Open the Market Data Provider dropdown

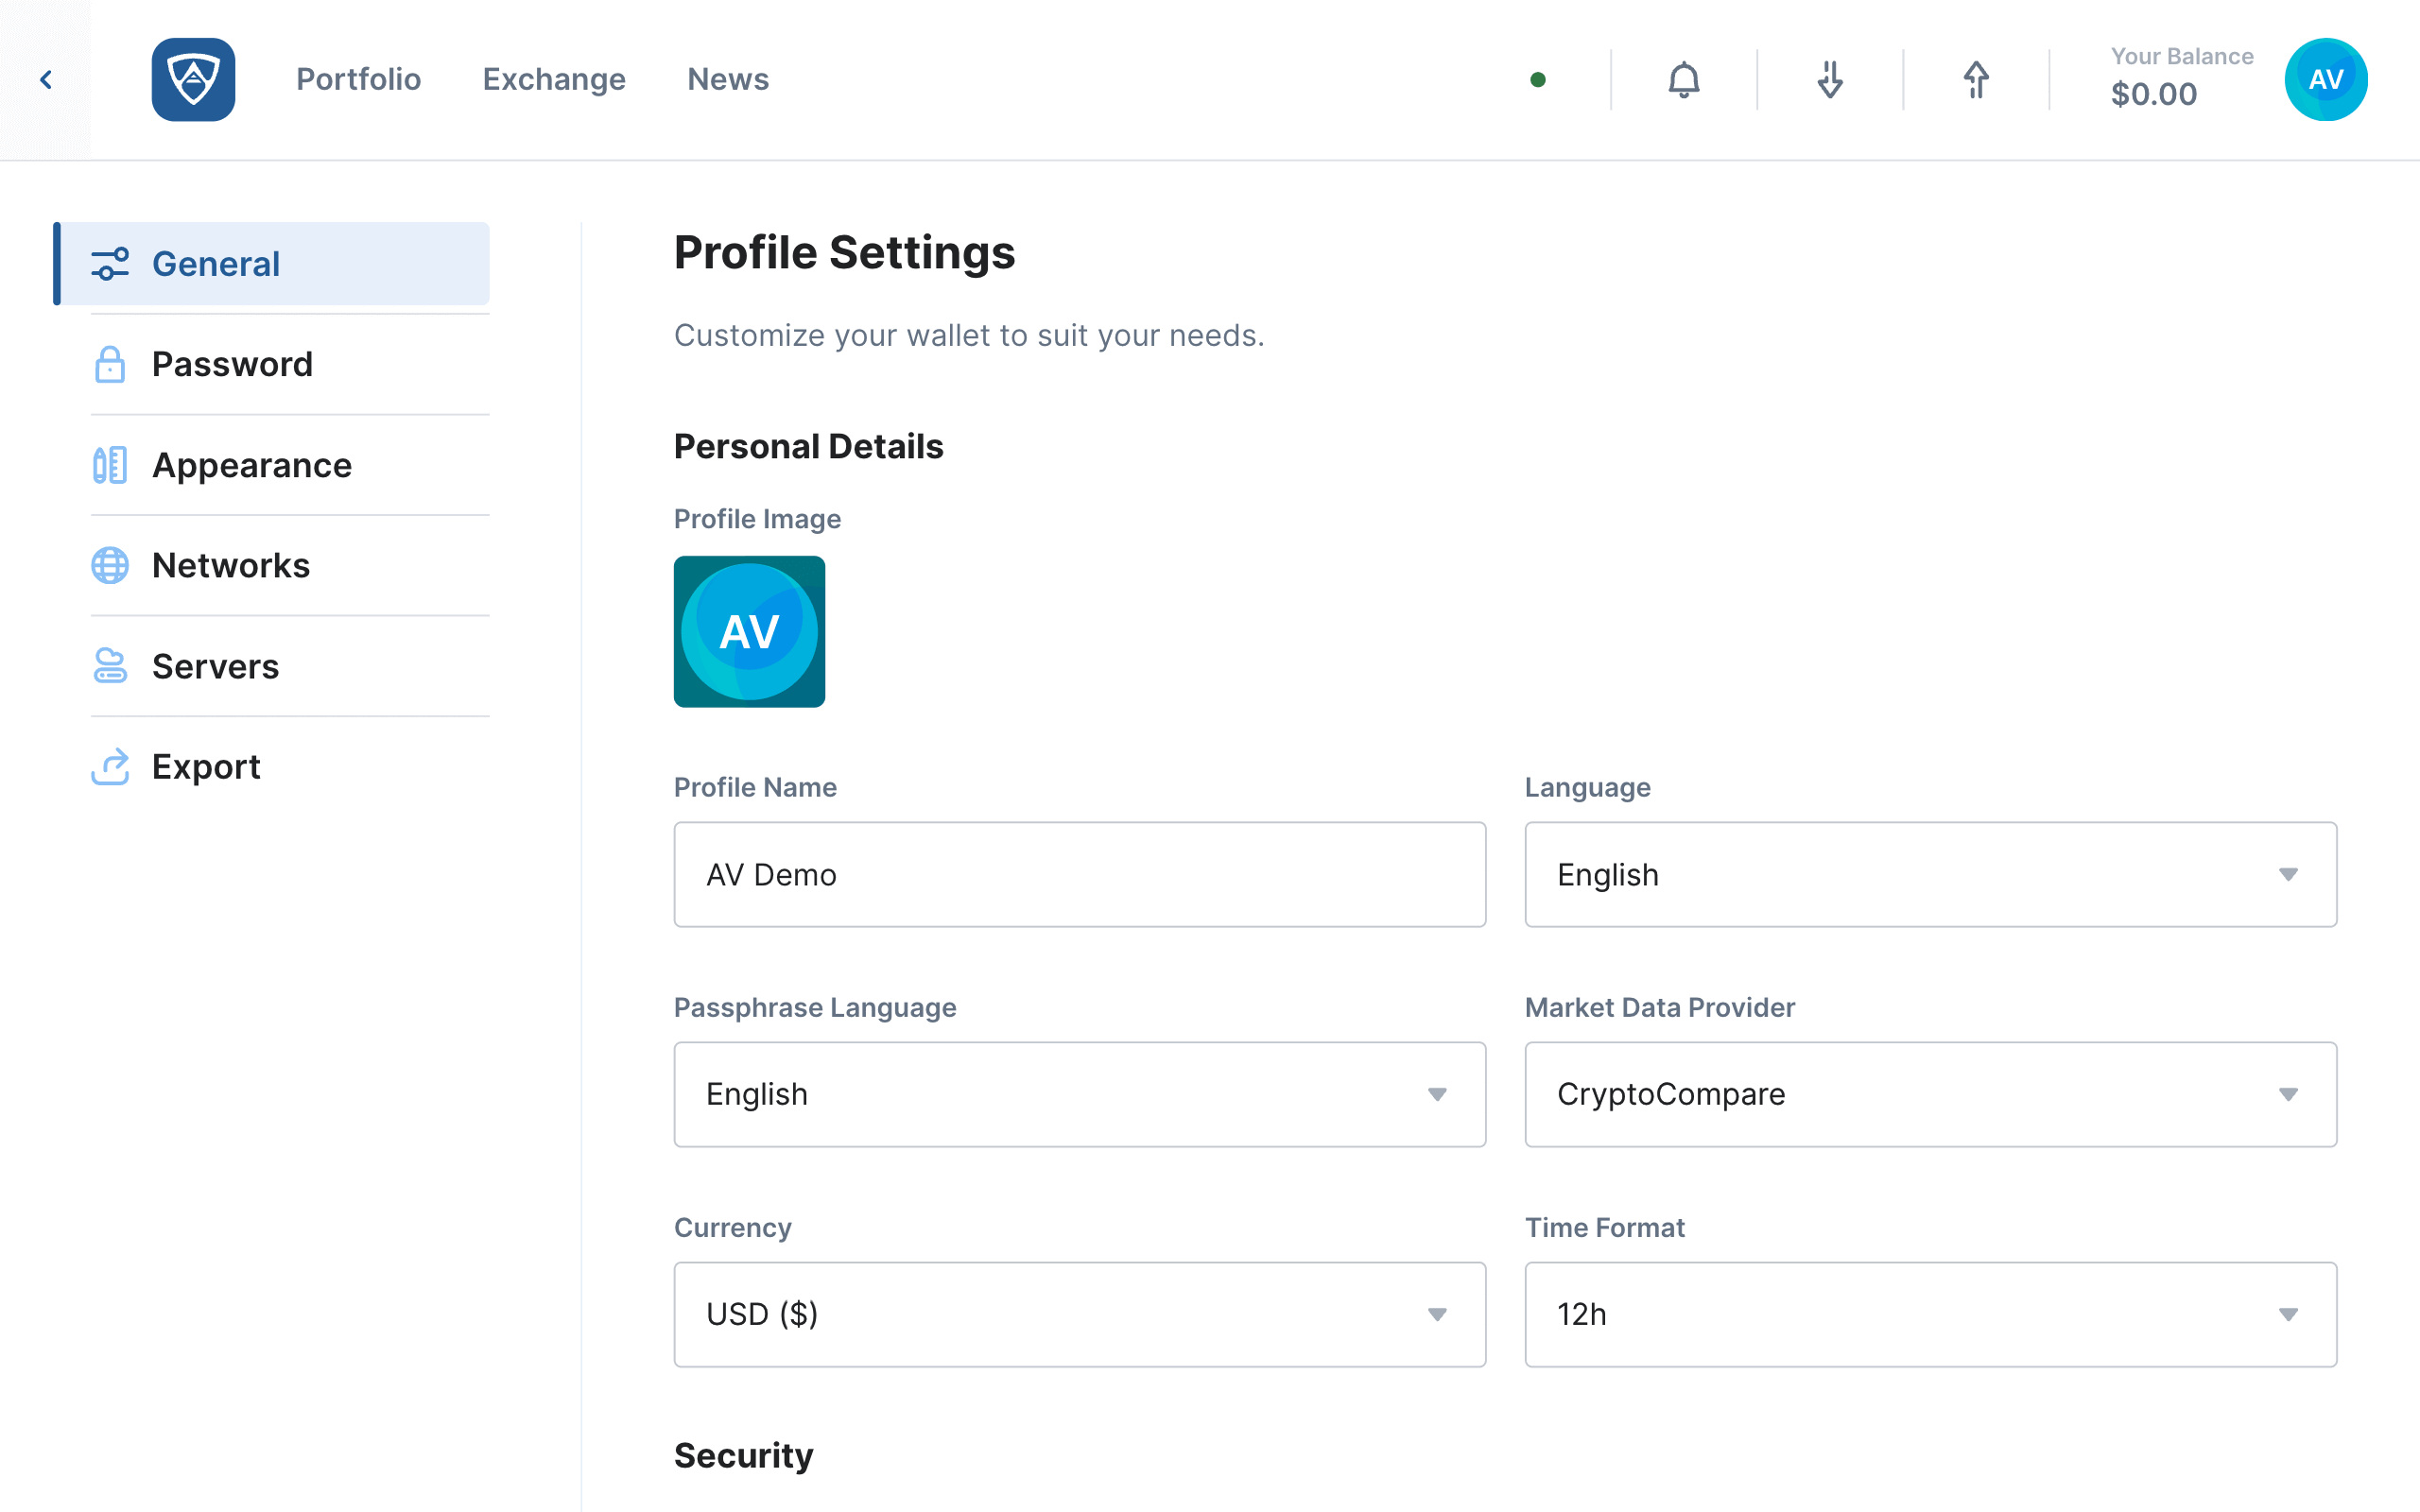pyautogui.click(x=1931, y=1094)
